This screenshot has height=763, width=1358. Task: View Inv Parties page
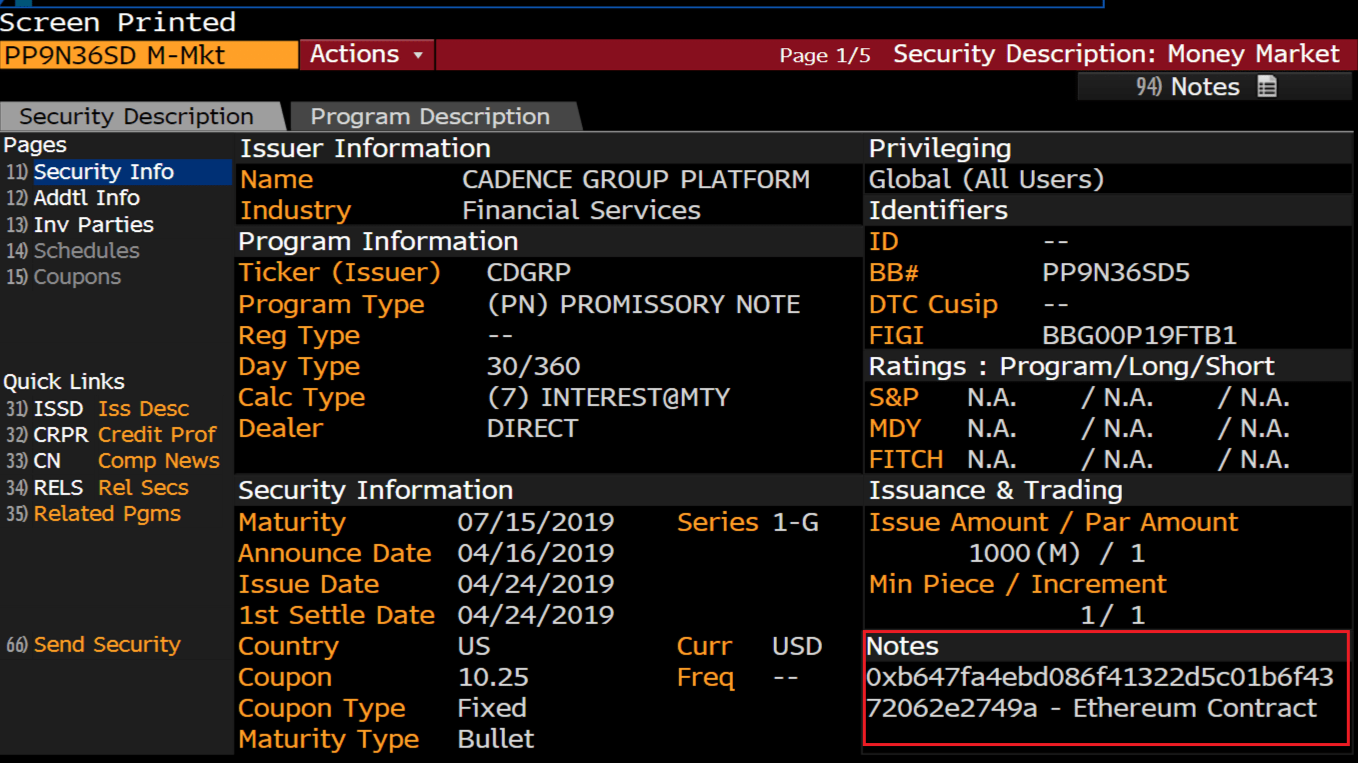(96, 224)
